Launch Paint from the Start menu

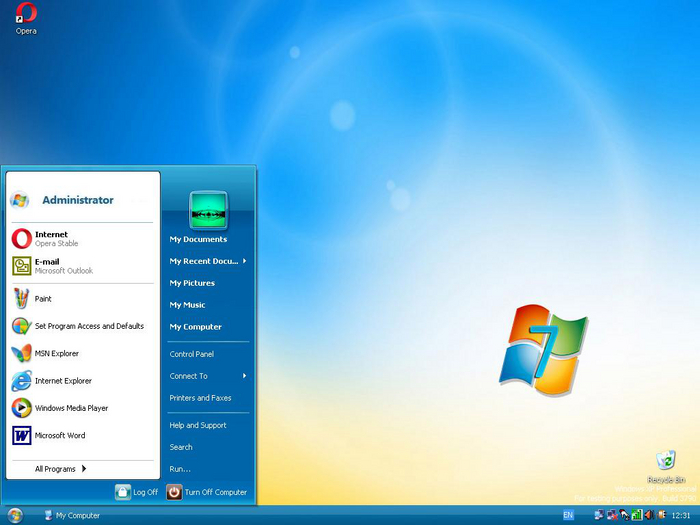click(x=43, y=299)
